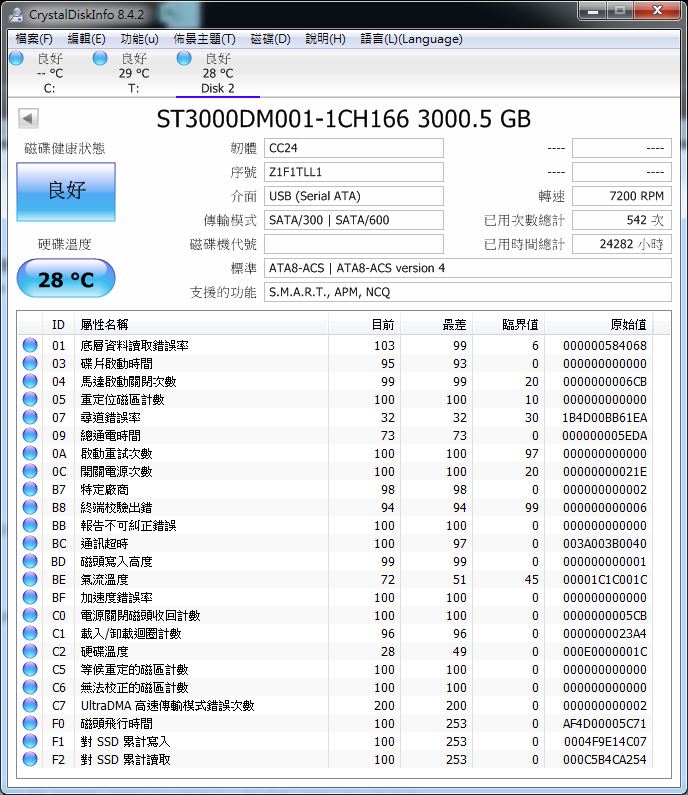Click status icon for attribute BB
The image size is (688, 795).
30,525
